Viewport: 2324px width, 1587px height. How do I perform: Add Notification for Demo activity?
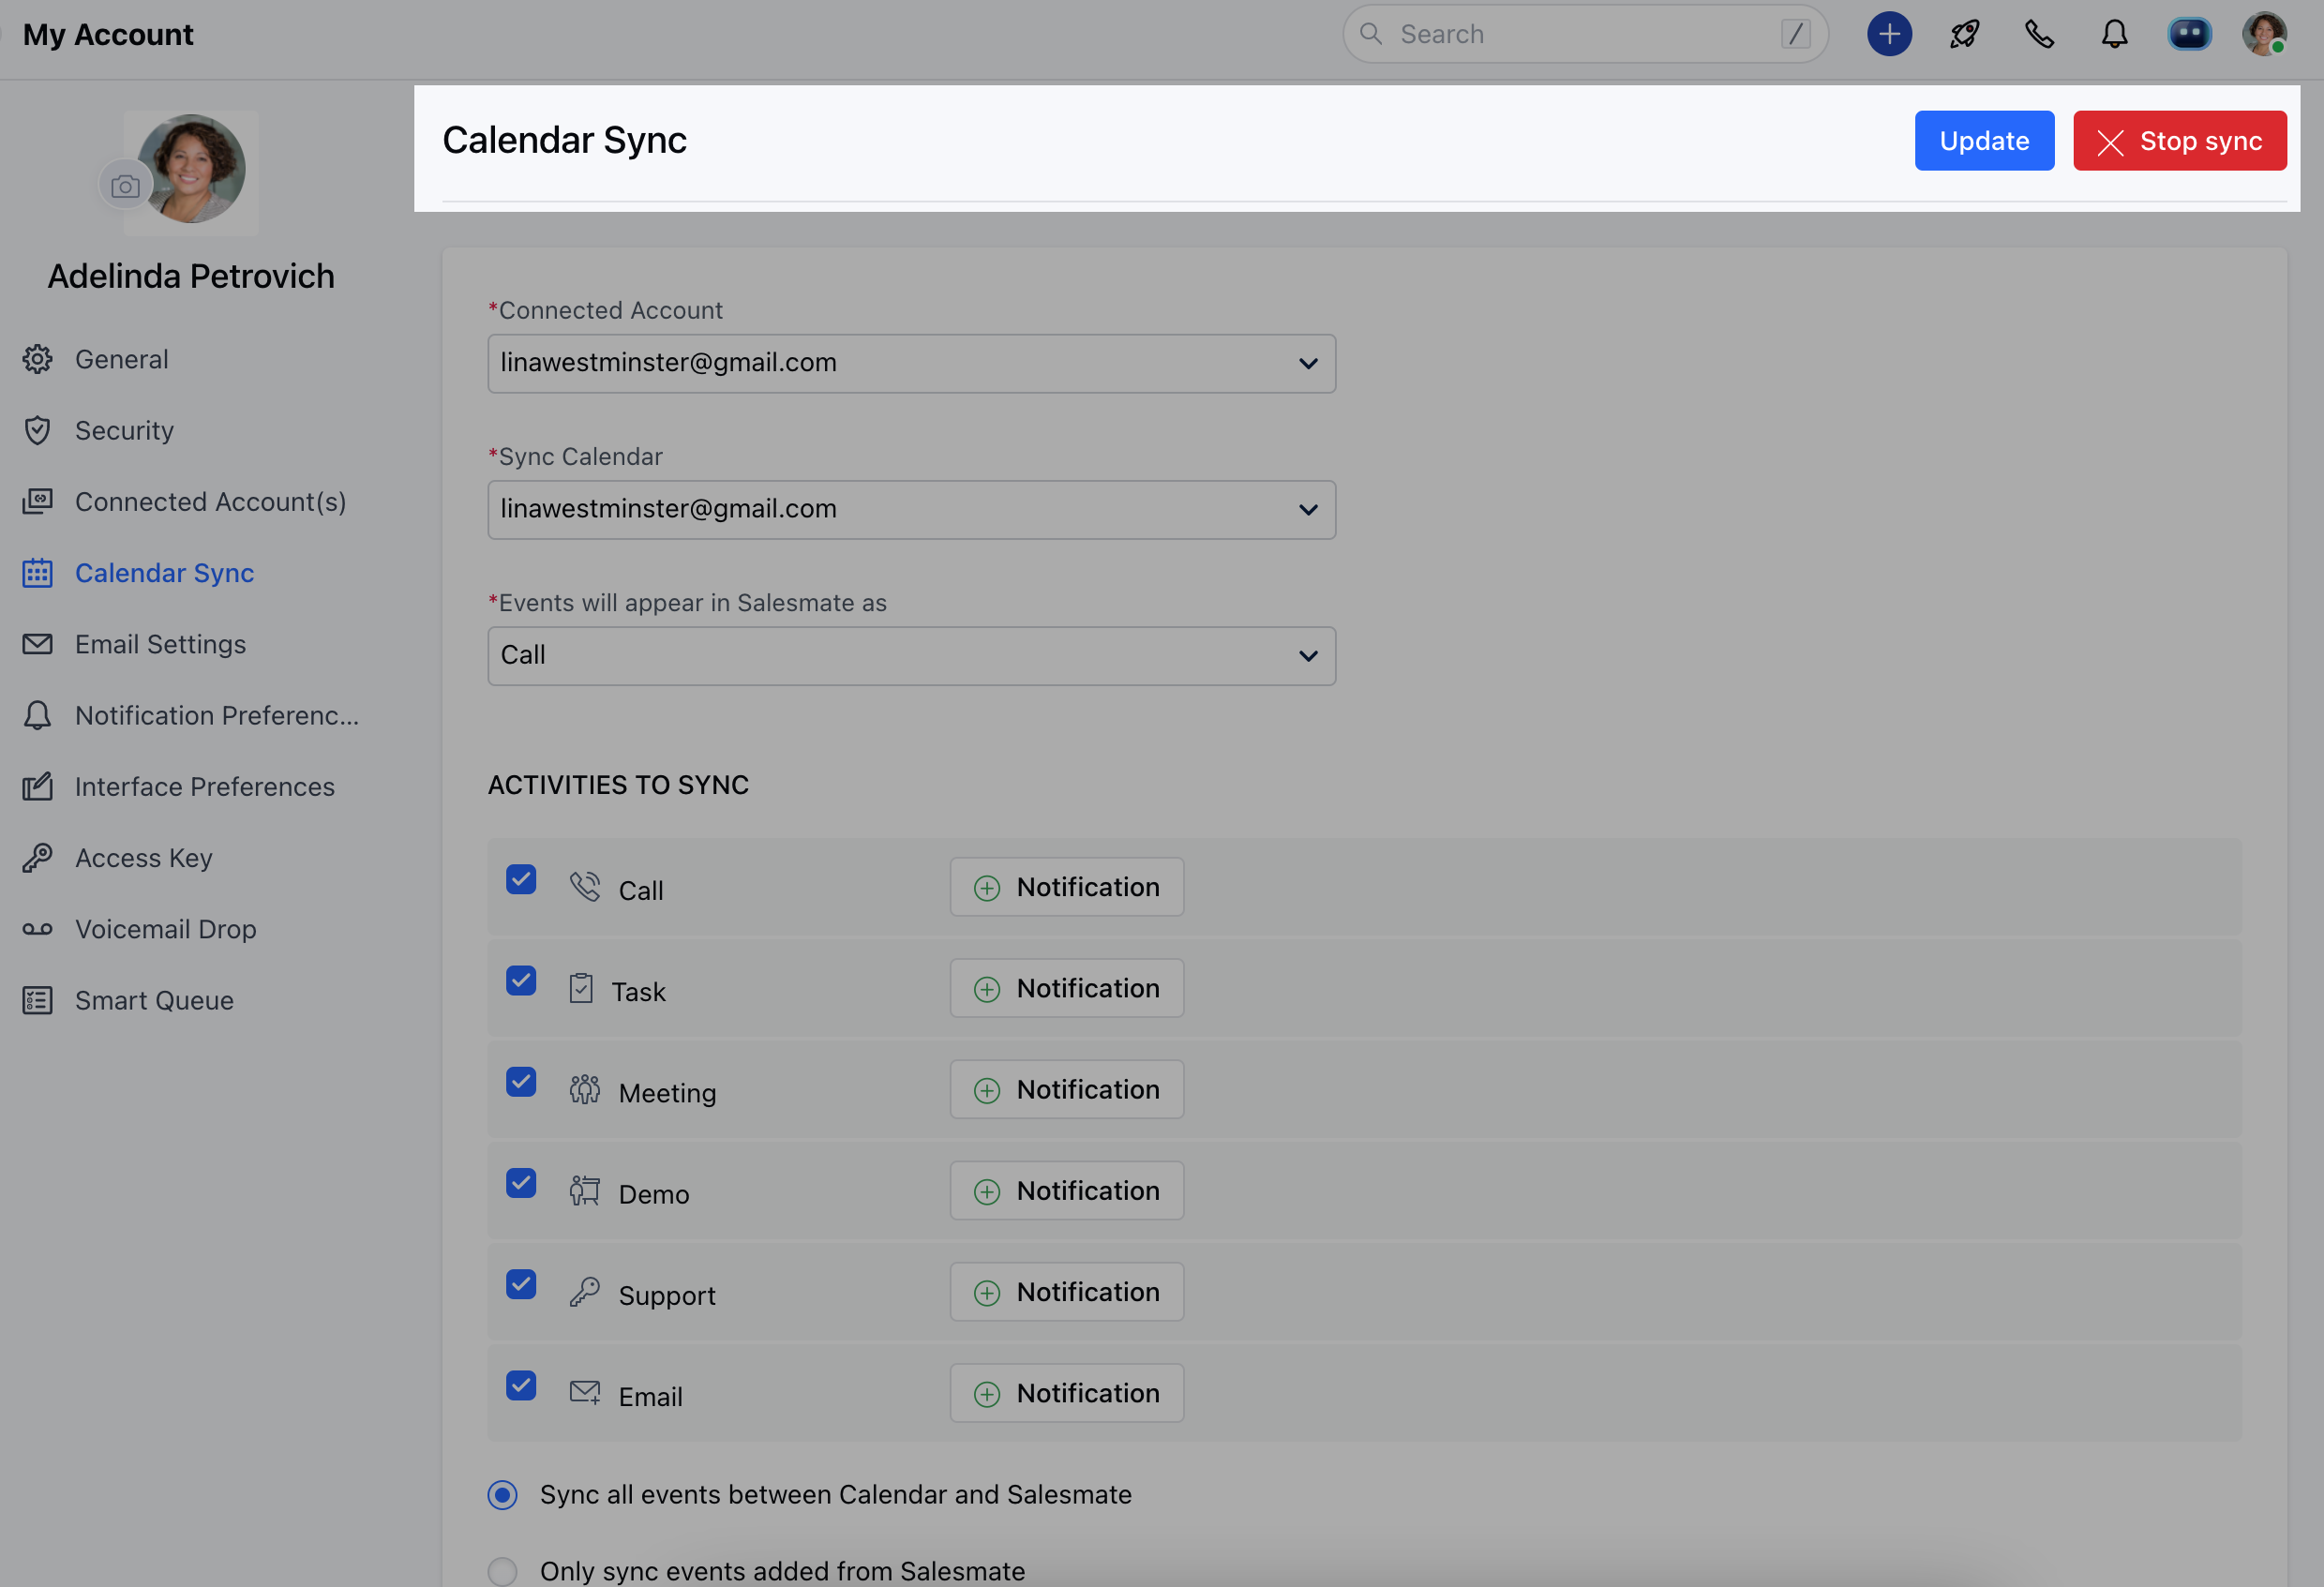[x=1066, y=1190]
